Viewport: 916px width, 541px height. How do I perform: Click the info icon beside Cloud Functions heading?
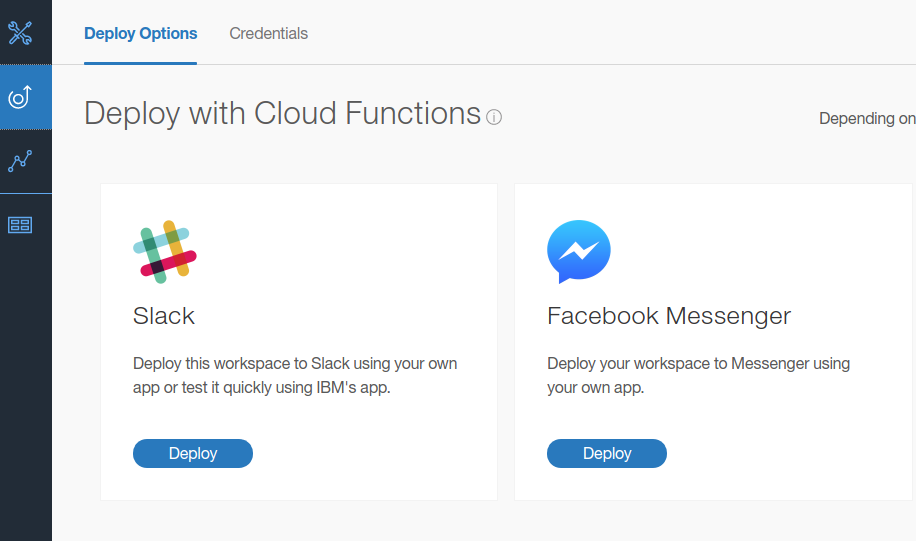point(494,117)
